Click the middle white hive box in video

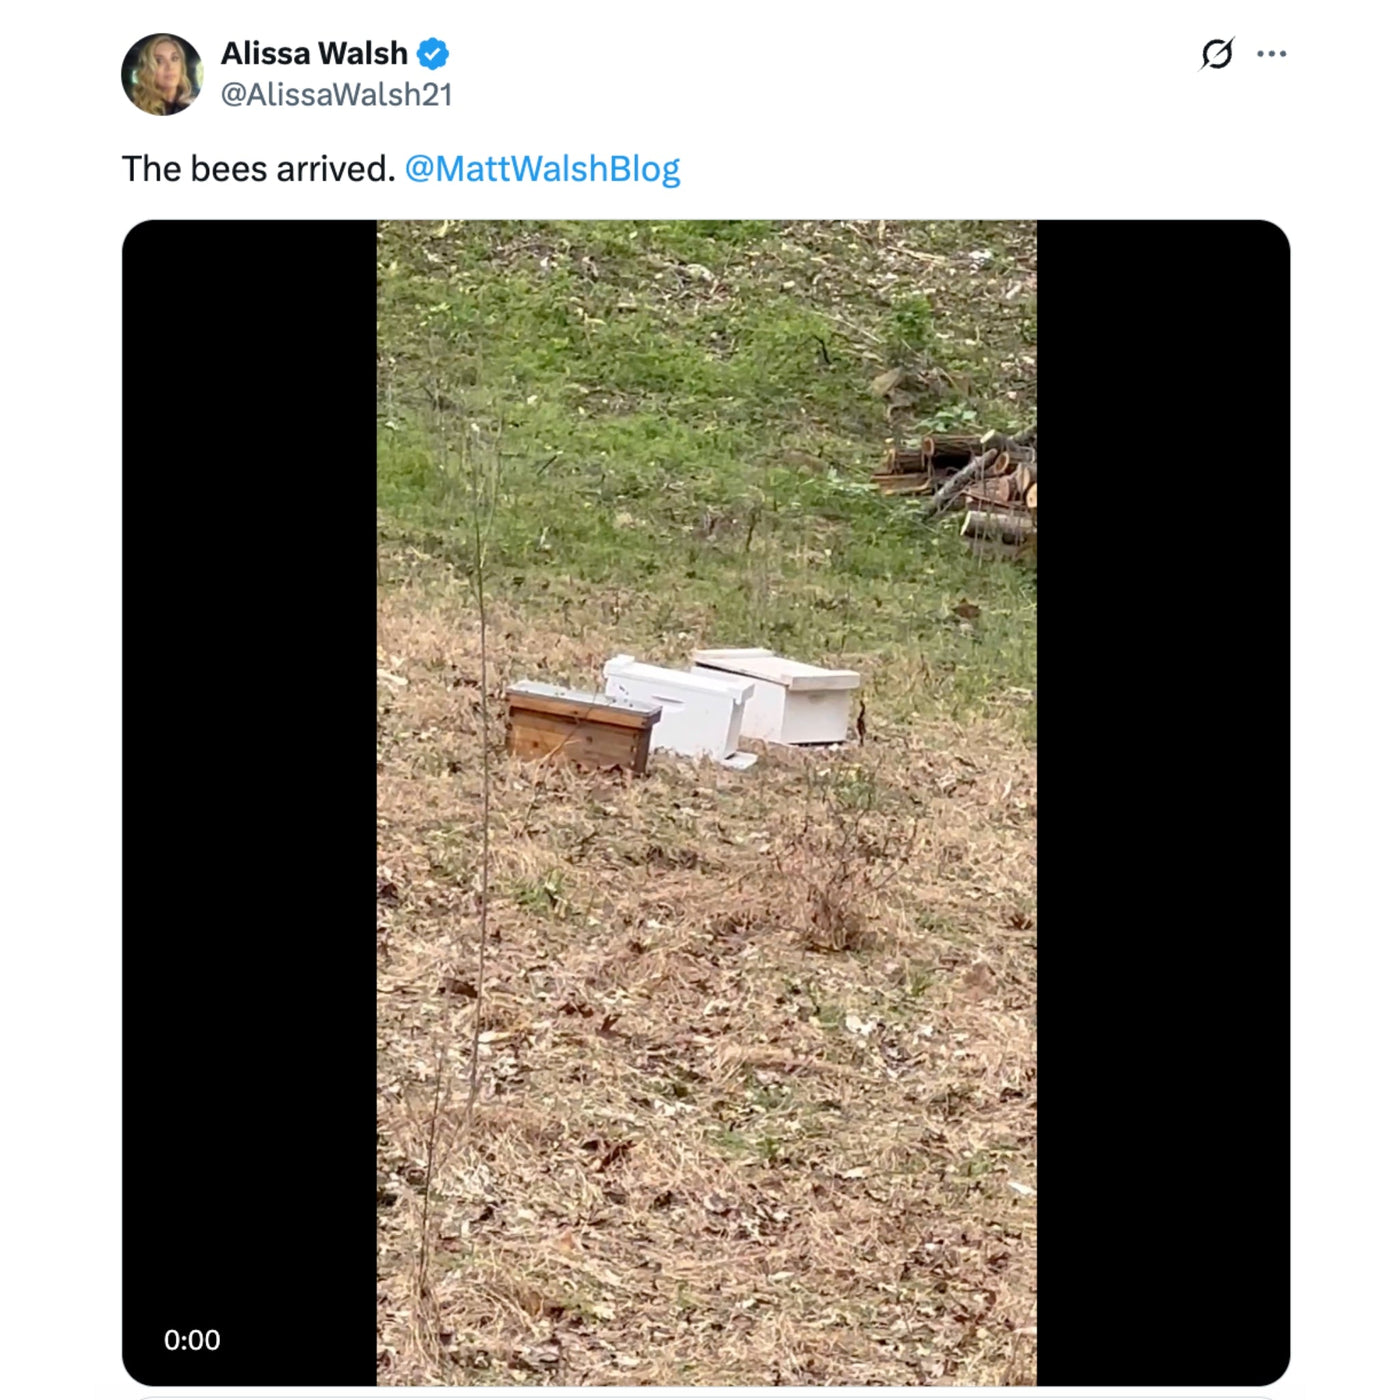(x=678, y=710)
